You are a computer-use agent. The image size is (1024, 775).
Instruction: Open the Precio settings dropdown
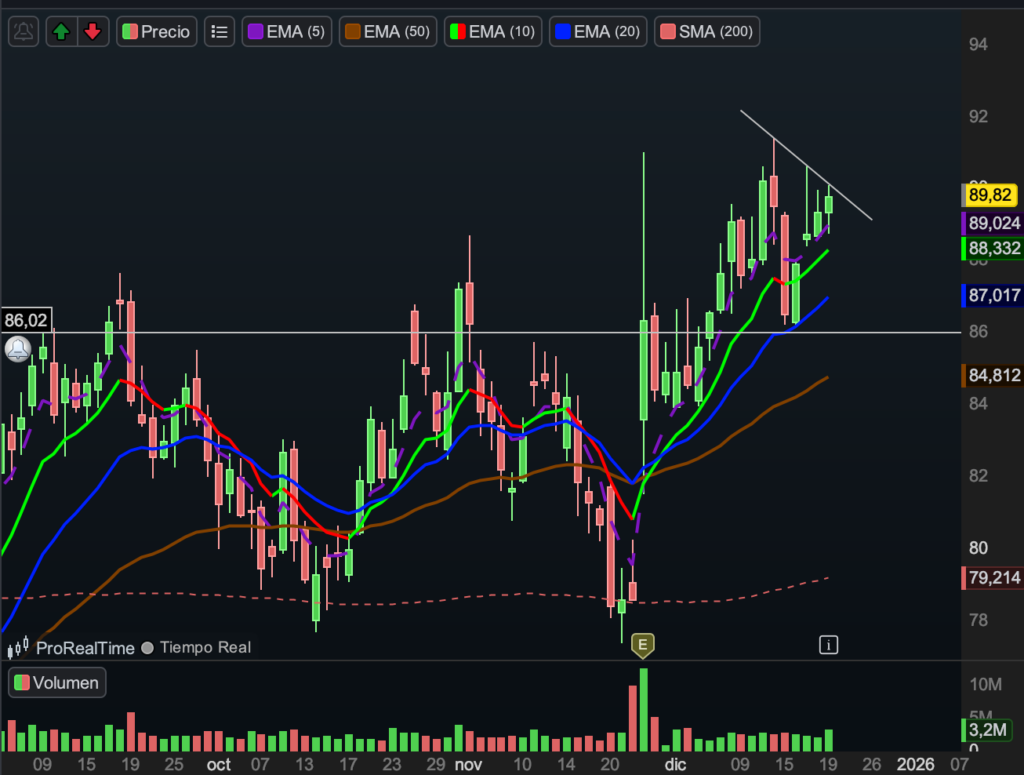click(156, 31)
